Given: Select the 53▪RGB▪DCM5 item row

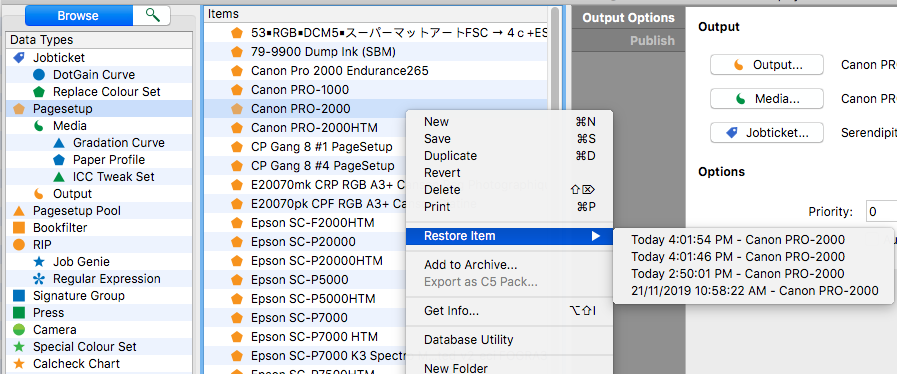Looking at the screenshot, I should (x=376, y=33).
